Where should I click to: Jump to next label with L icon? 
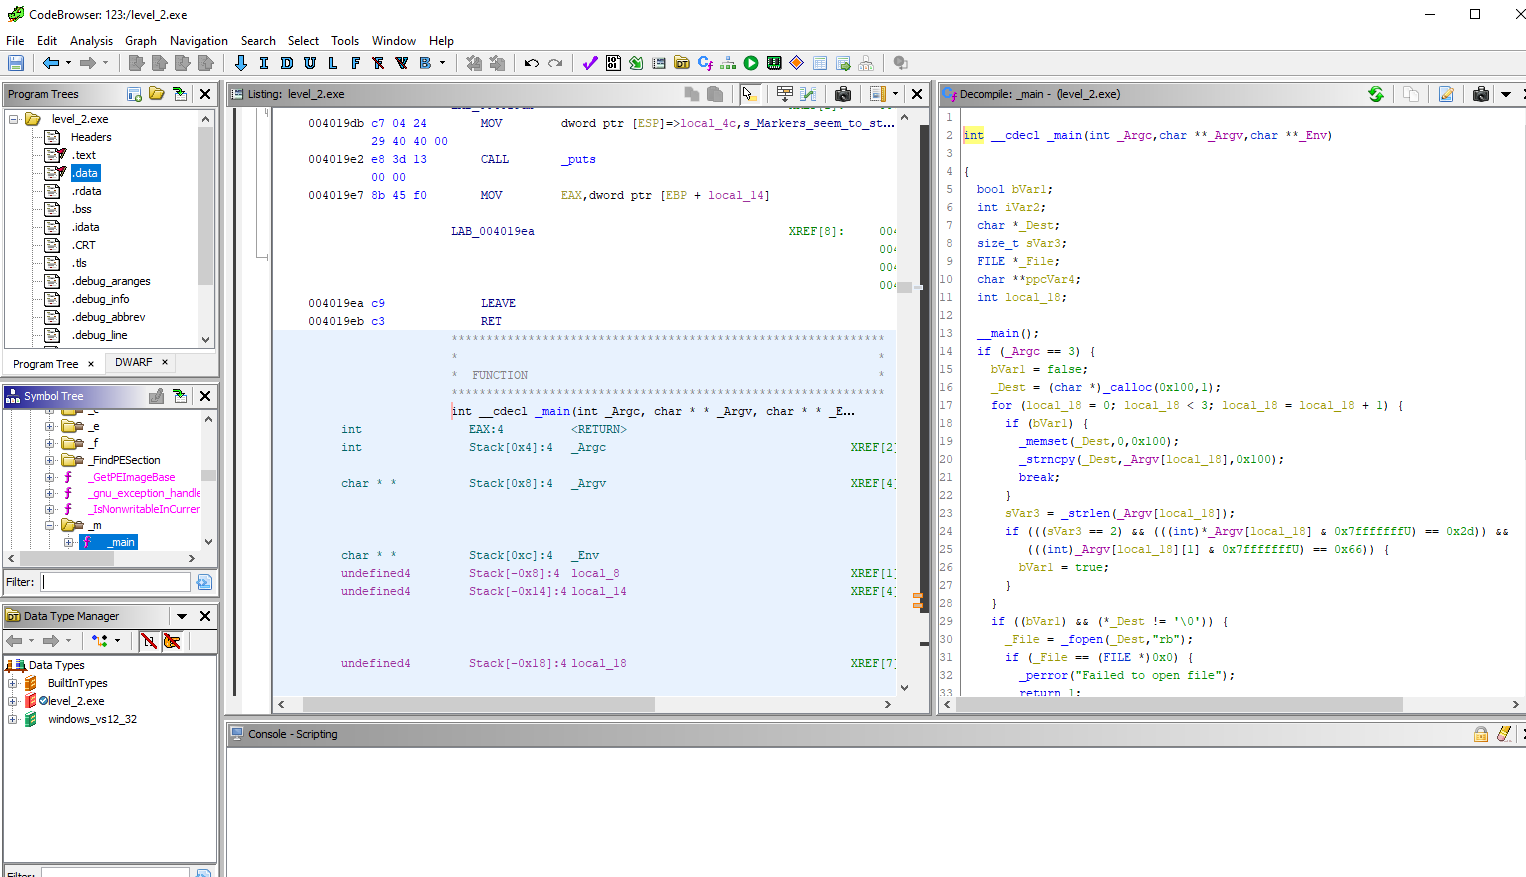[333, 63]
